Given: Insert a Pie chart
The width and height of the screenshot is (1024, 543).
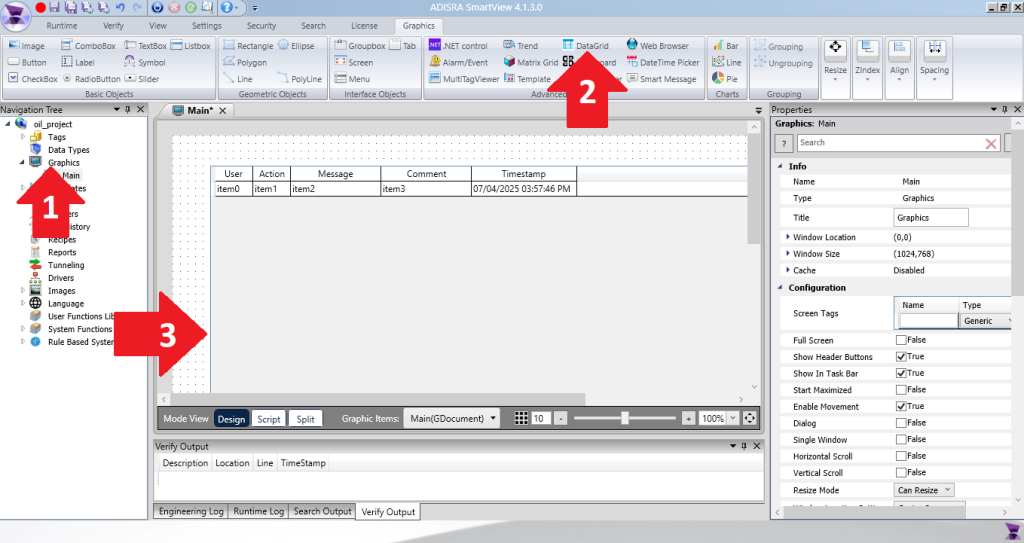Looking at the screenshot, I should [x=725, y=78].
